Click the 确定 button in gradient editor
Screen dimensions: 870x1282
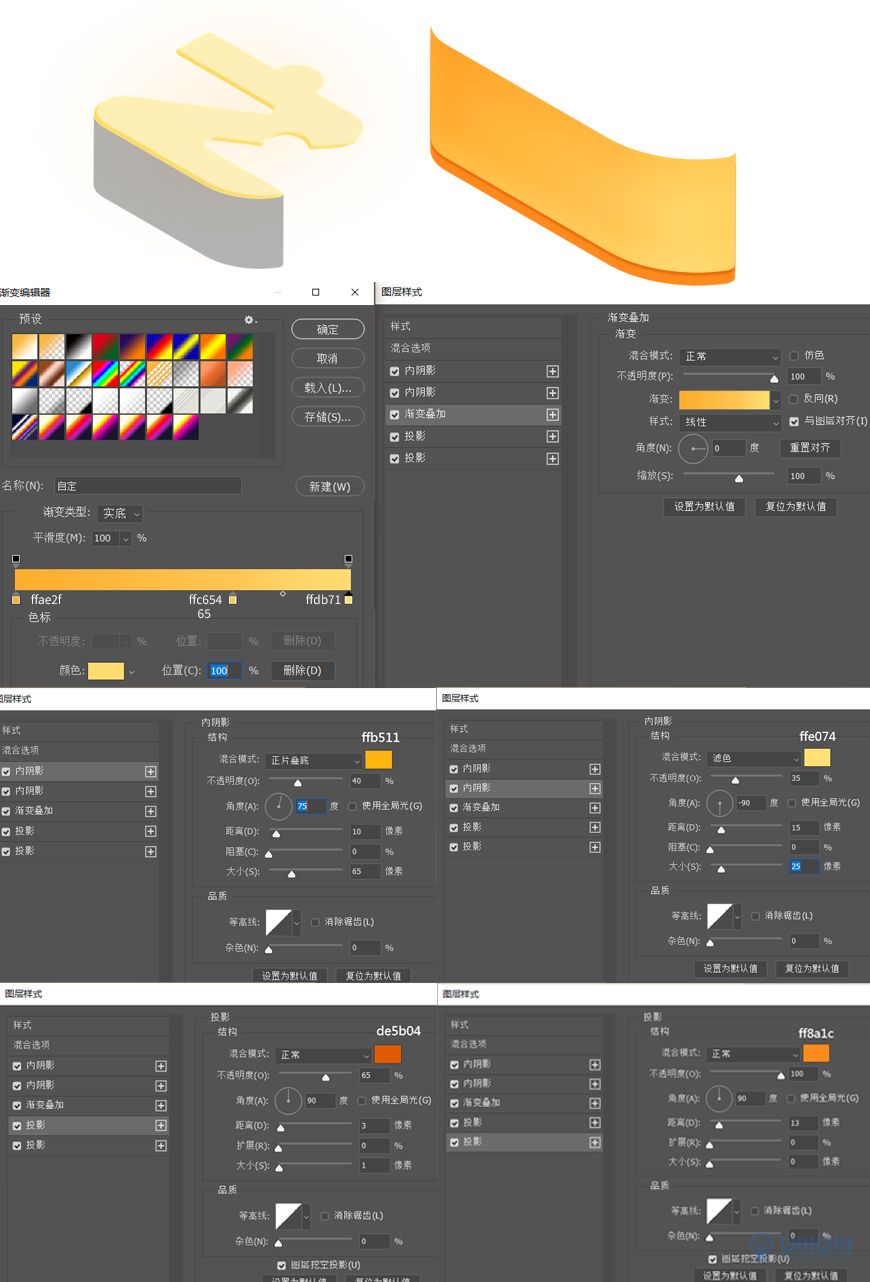tap(327, 329)
